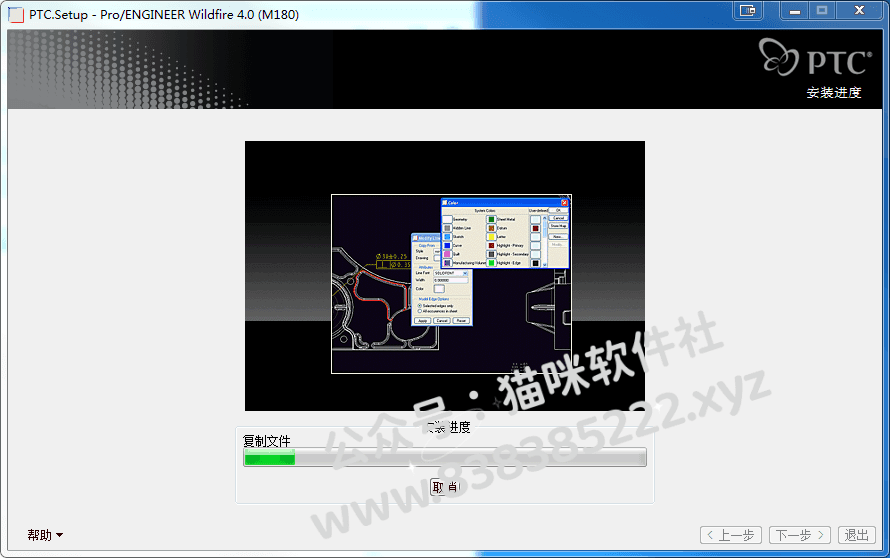Open the 帮助 help dropdown menu

coord(45,535)
